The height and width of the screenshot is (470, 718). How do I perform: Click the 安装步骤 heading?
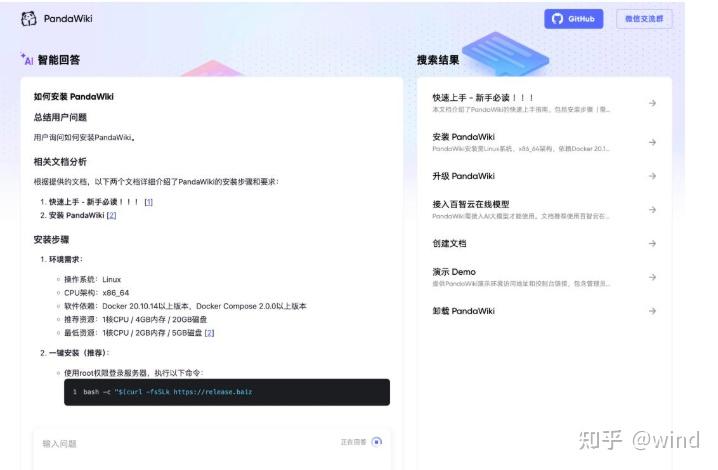pos(51,240)
